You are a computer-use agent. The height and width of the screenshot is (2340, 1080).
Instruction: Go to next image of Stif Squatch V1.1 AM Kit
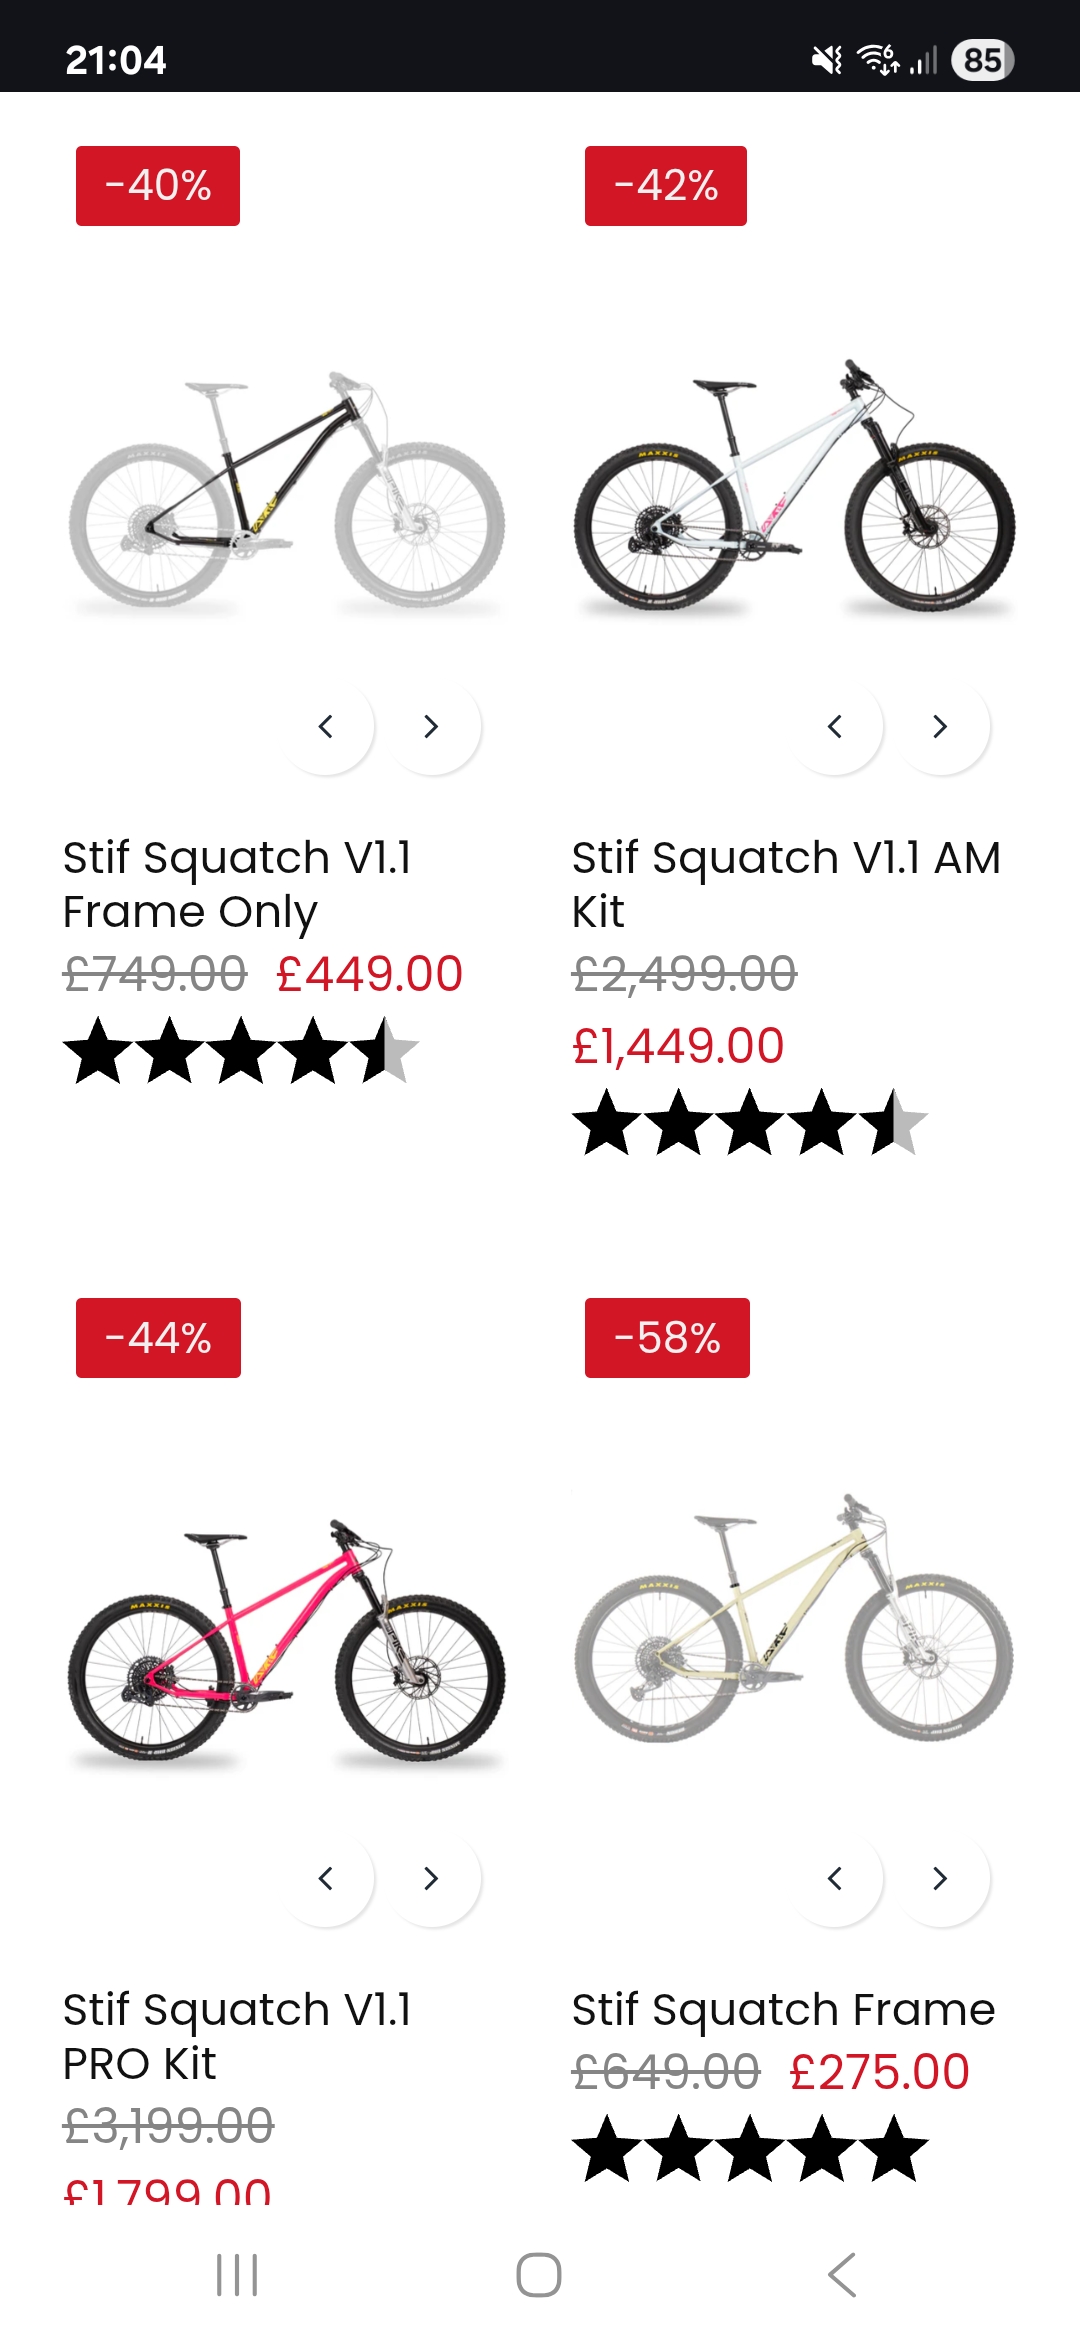point(939,727)
